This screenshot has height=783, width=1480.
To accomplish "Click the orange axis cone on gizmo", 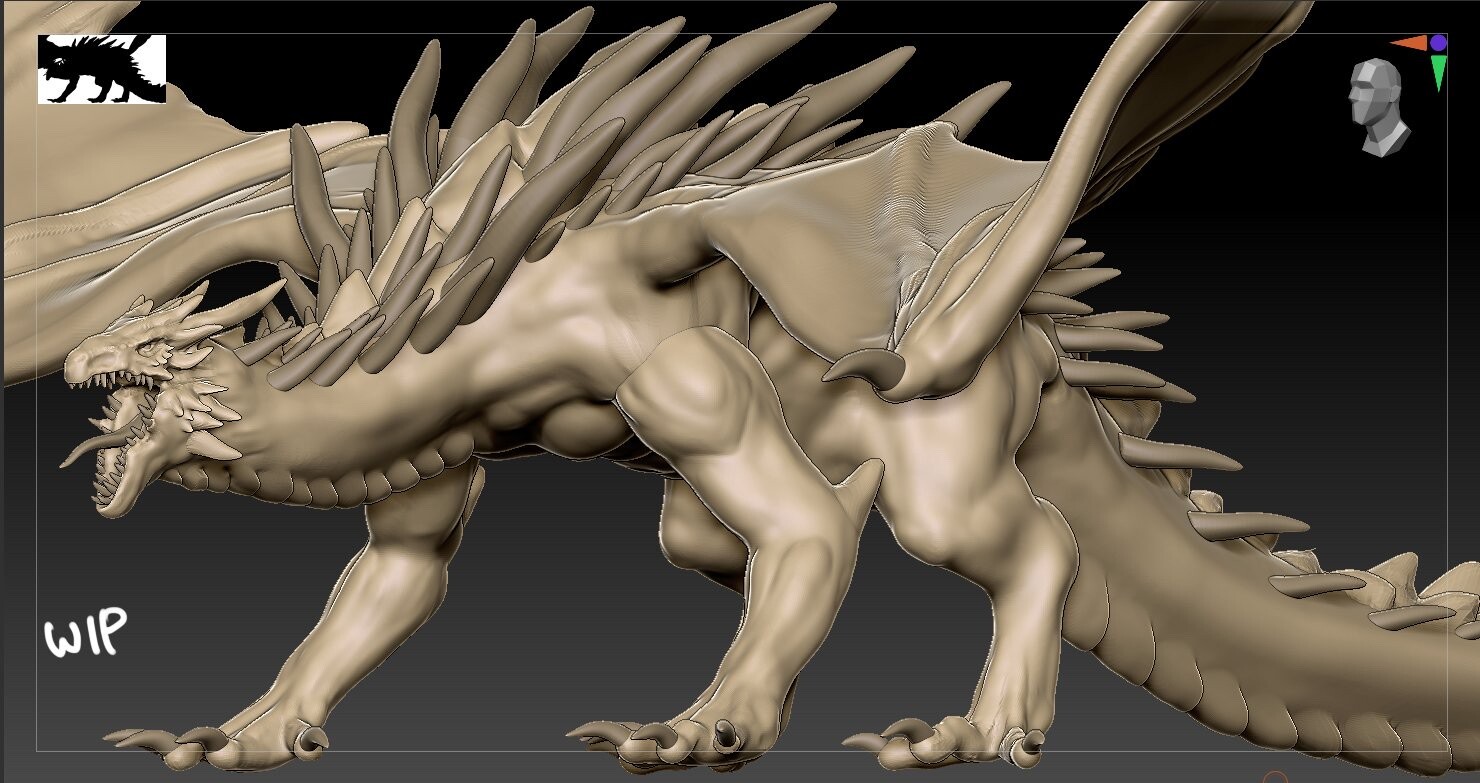I will pos(1409,43).
